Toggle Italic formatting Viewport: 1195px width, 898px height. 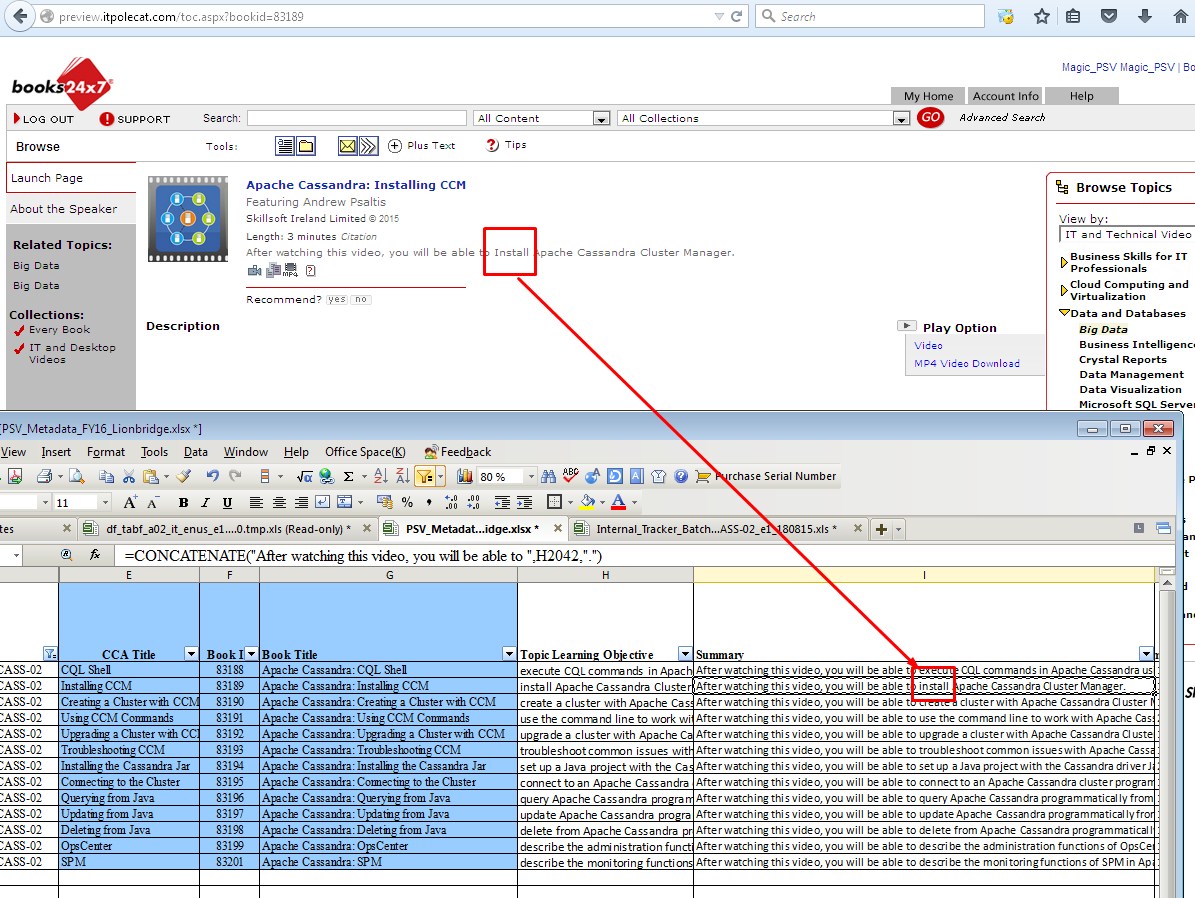(x=205, y=502)
